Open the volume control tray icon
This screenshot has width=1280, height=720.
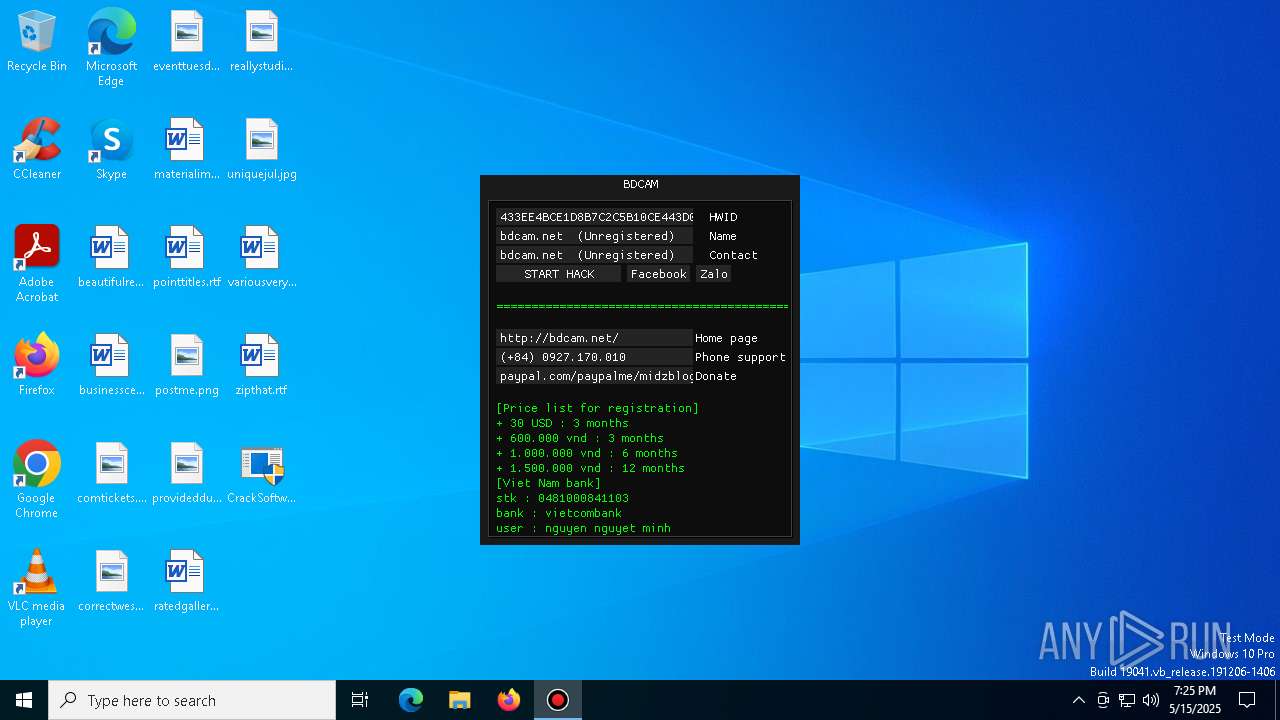coord(1151,700)
